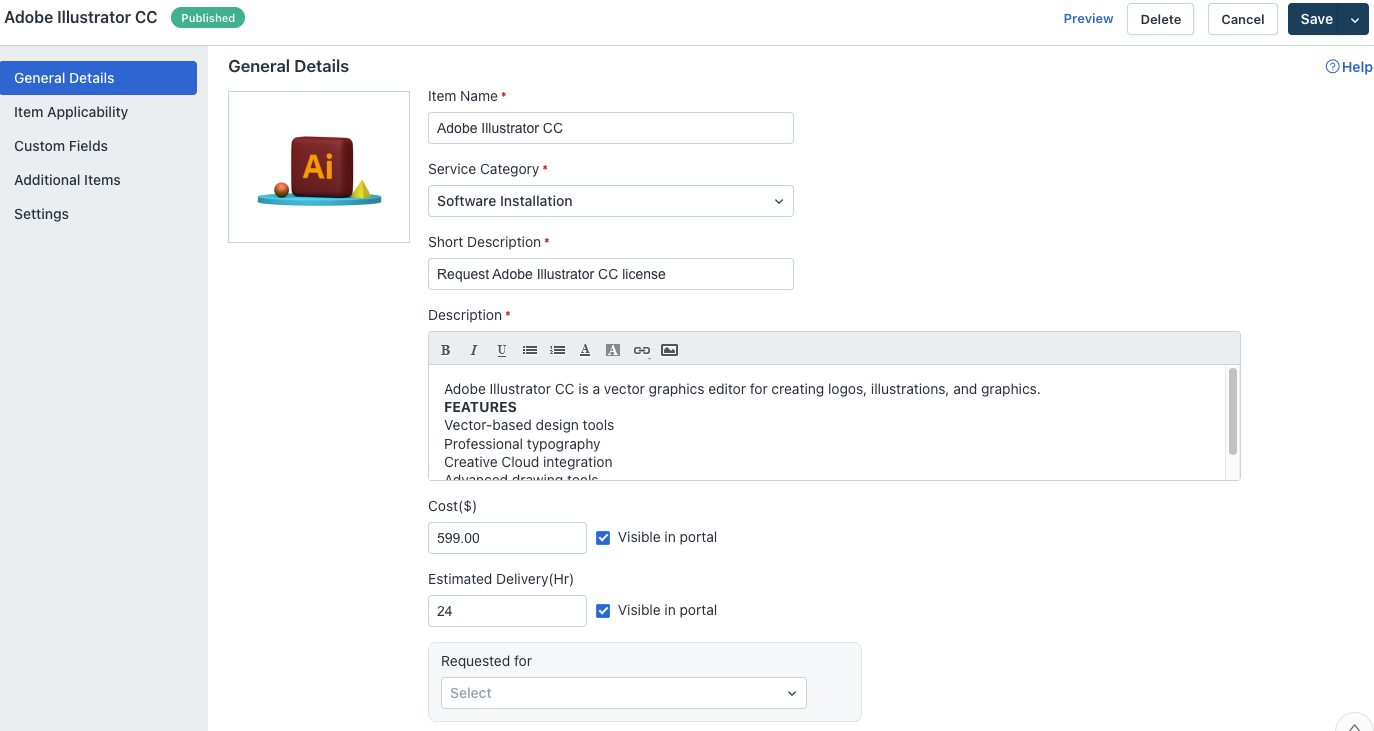Open Additional Items section

[67, 180]
